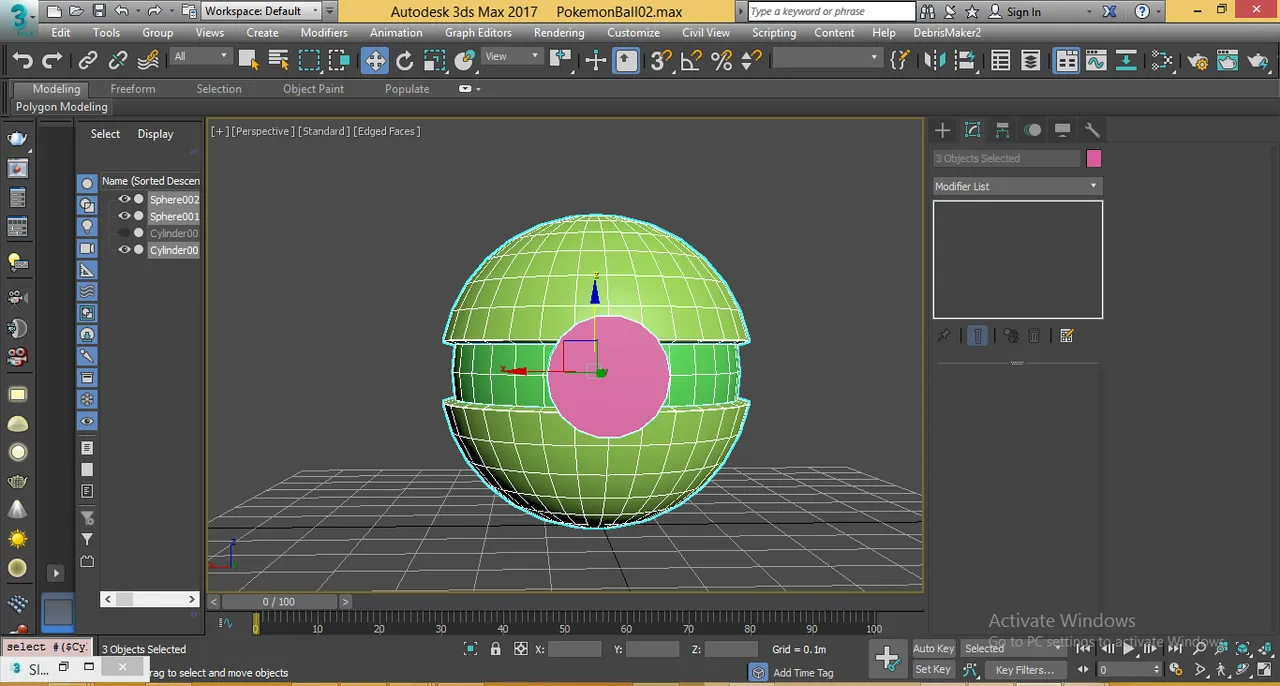
Task: Open the Graph Editors menu
Action: (478, 32)
